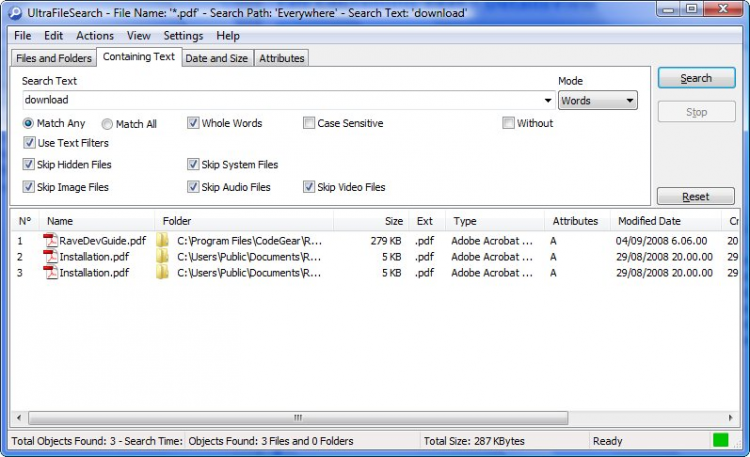This screenshot has width=750, height=457.
Task: Uncheck Skip Hidden Files
Action: (29, 165)
